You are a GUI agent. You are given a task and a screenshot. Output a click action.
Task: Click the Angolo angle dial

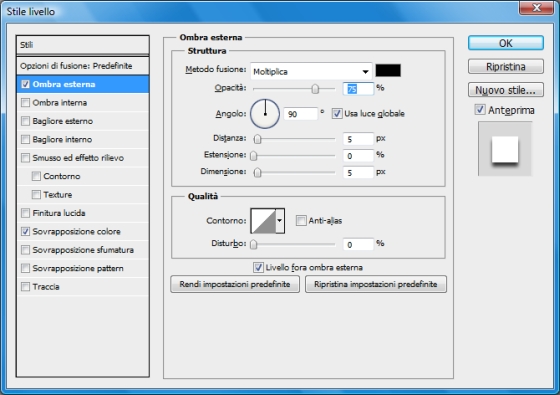click(265, 114)
